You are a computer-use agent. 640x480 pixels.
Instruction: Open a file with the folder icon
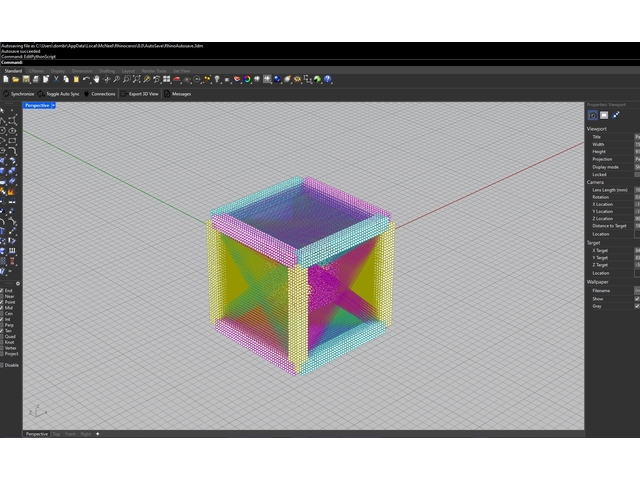click(x=16, y=79)
